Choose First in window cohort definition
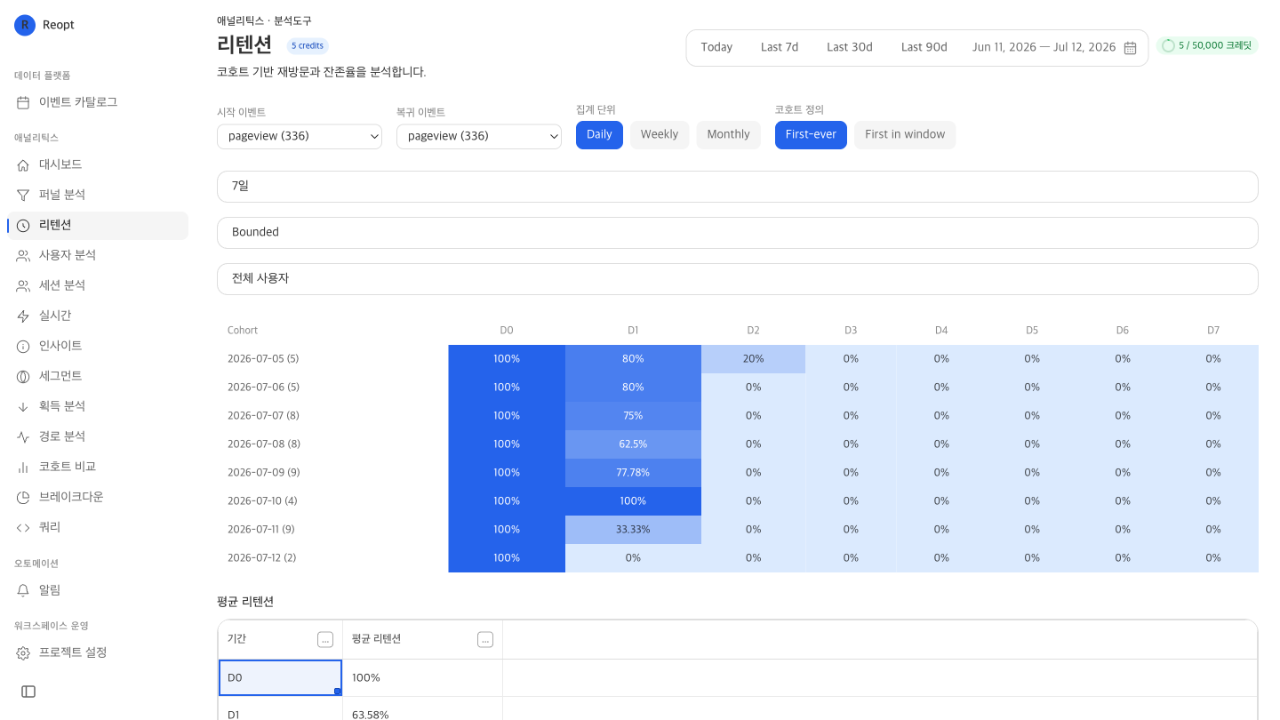 click(905, 135)
